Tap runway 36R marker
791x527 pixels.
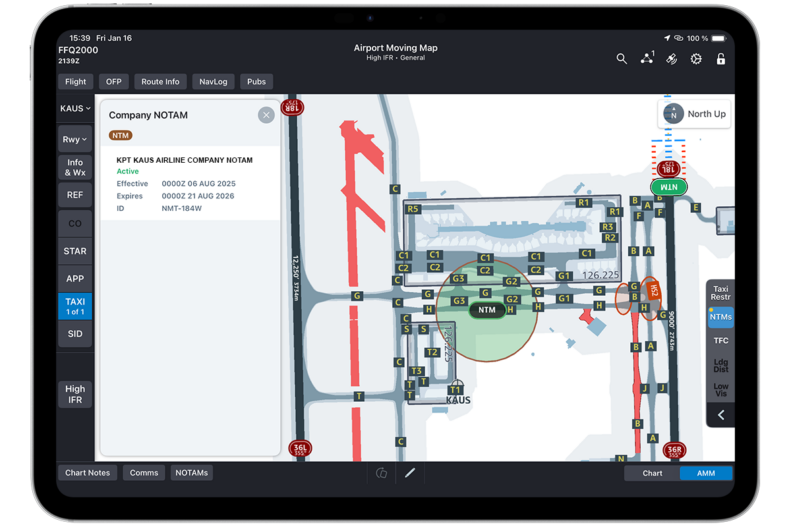pyautogui.click(x=674, y=450)
